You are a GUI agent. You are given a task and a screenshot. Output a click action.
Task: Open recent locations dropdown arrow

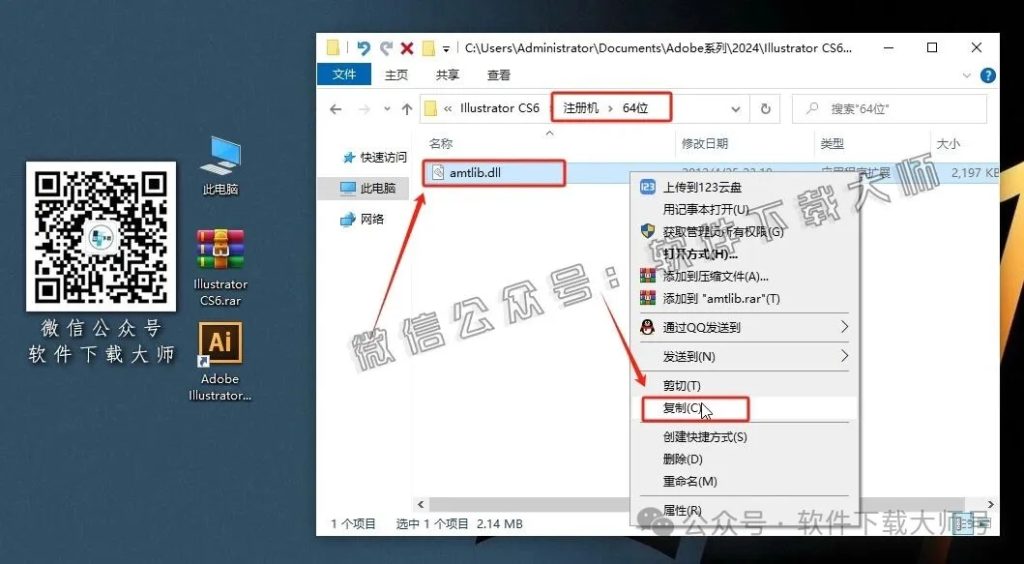[387, 109]
